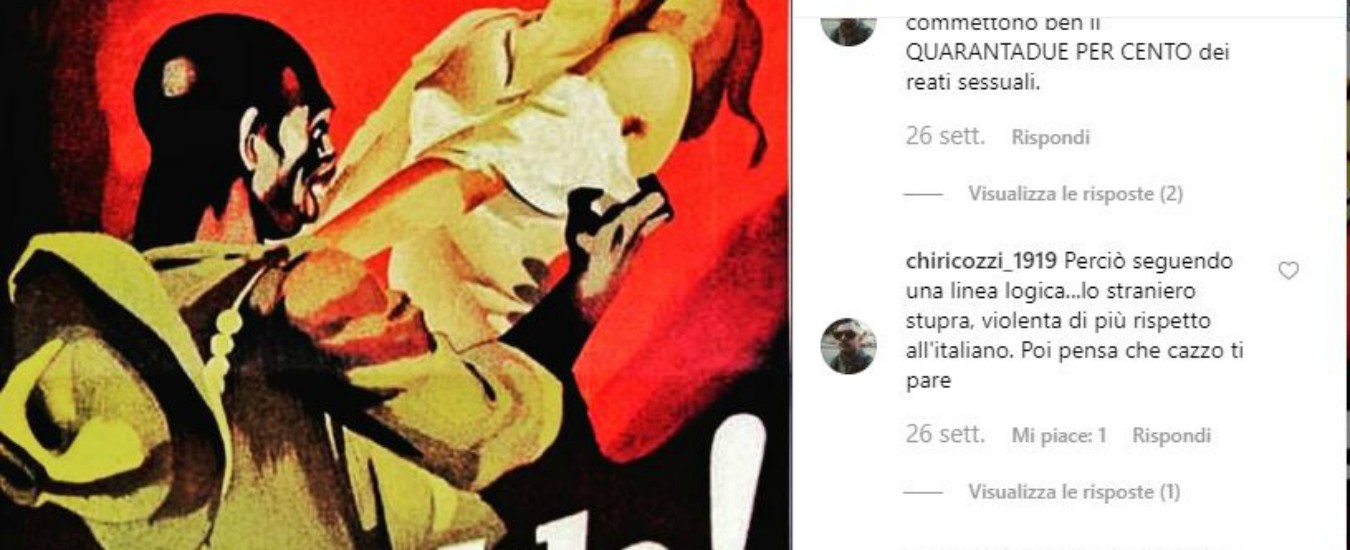Open the 26 sett. timestamp beside Mi piace: 1
1350x550 pixels.
(x=945, y=435)
